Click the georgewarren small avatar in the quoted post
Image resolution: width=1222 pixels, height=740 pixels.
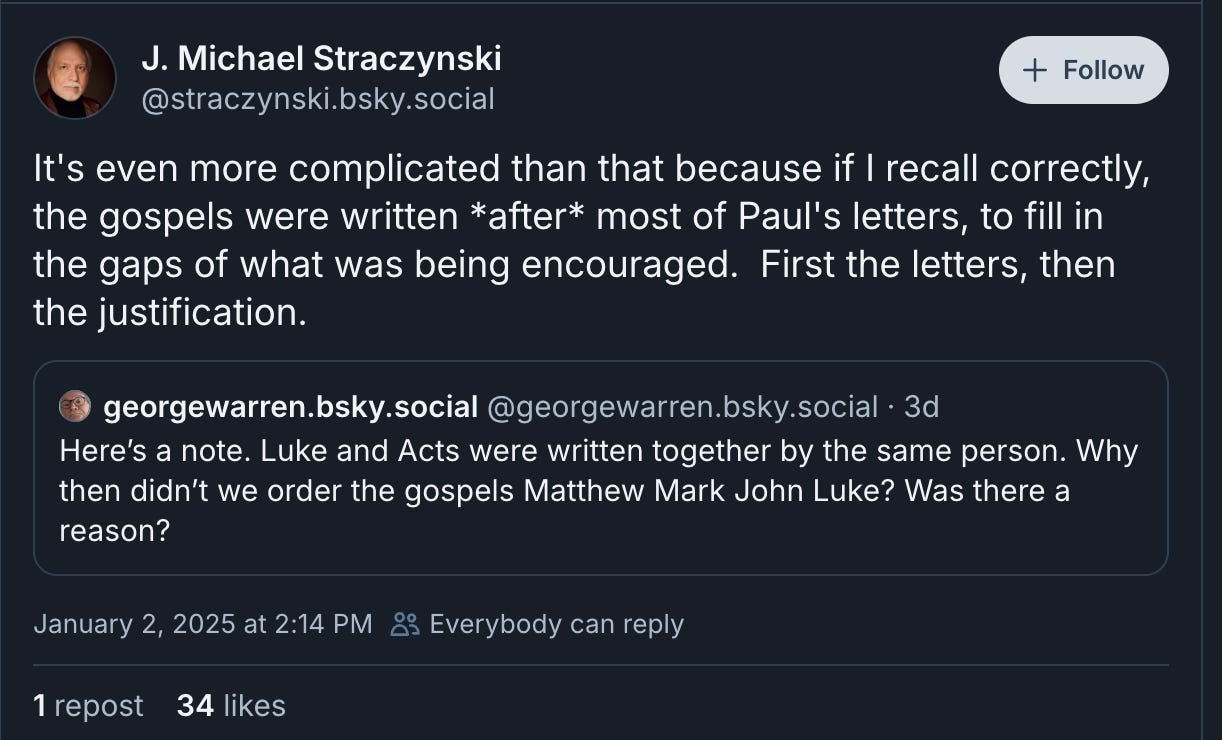pos(75,407)
